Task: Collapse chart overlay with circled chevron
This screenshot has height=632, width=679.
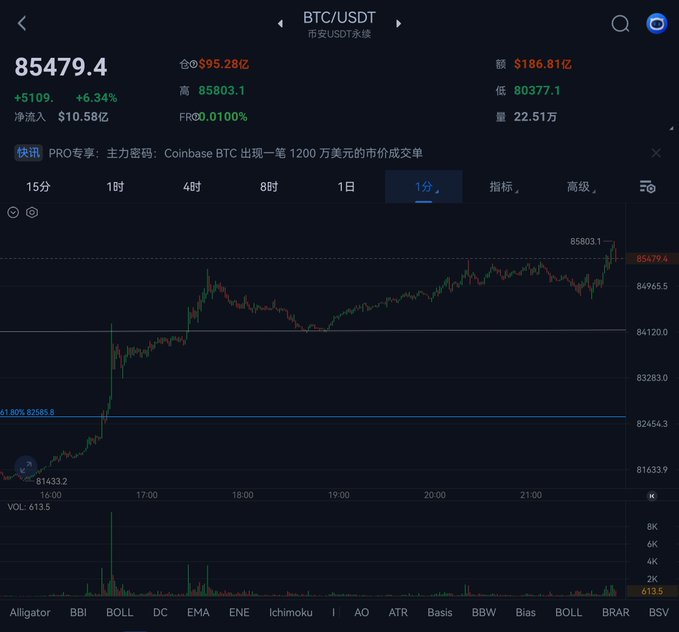Action: point(13,212)
